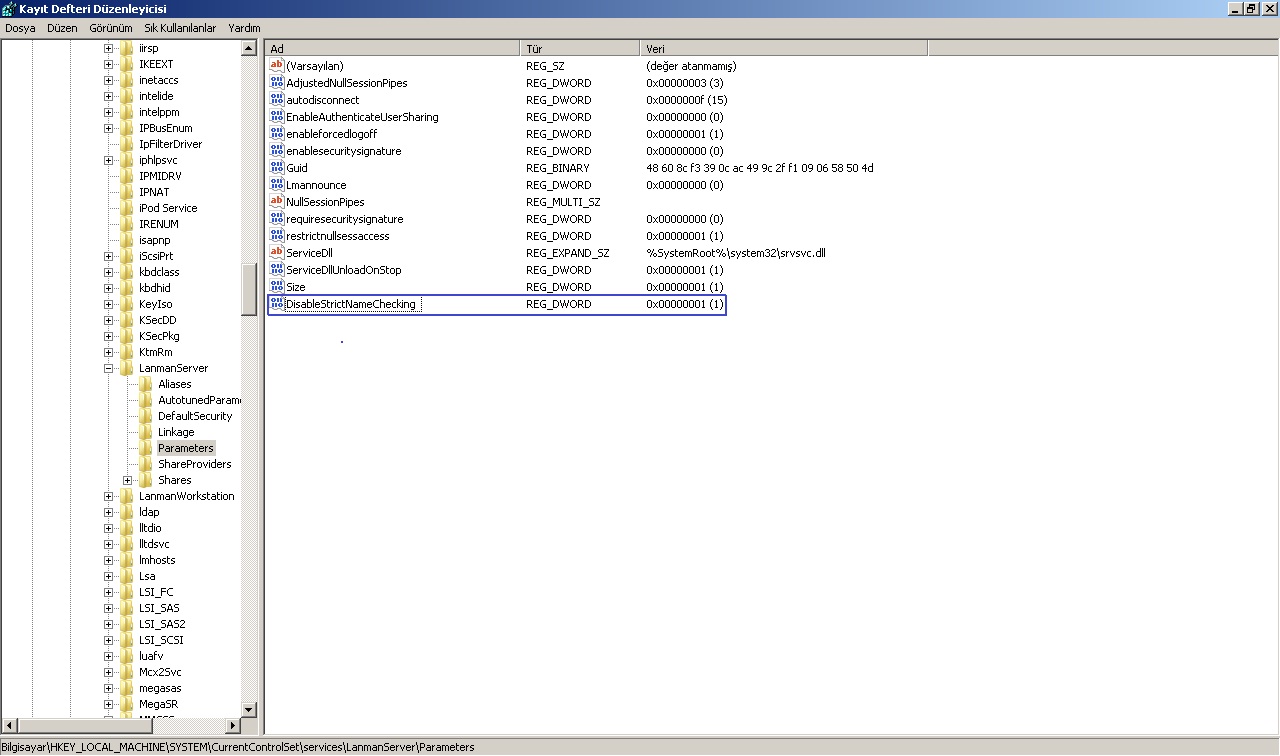Click the Shares folder icon
Screen dimensions: 1280x756
pos(146,480)
